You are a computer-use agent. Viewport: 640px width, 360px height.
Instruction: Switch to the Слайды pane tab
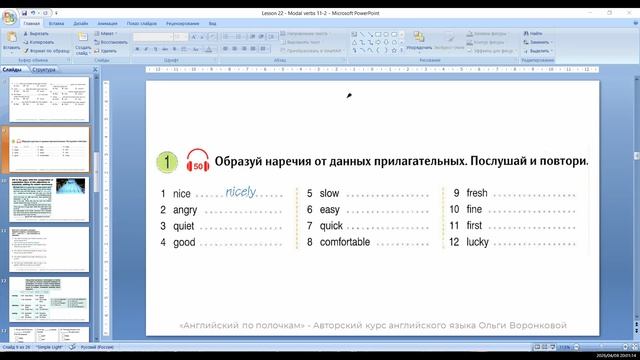[12, 70]
